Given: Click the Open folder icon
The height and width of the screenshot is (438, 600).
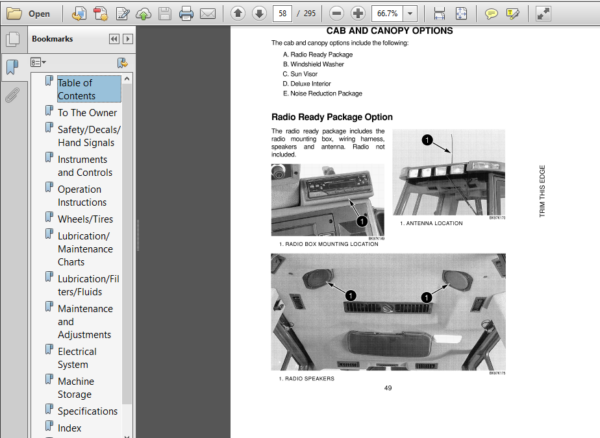Looking at the screenshot, I should point(14,14).
